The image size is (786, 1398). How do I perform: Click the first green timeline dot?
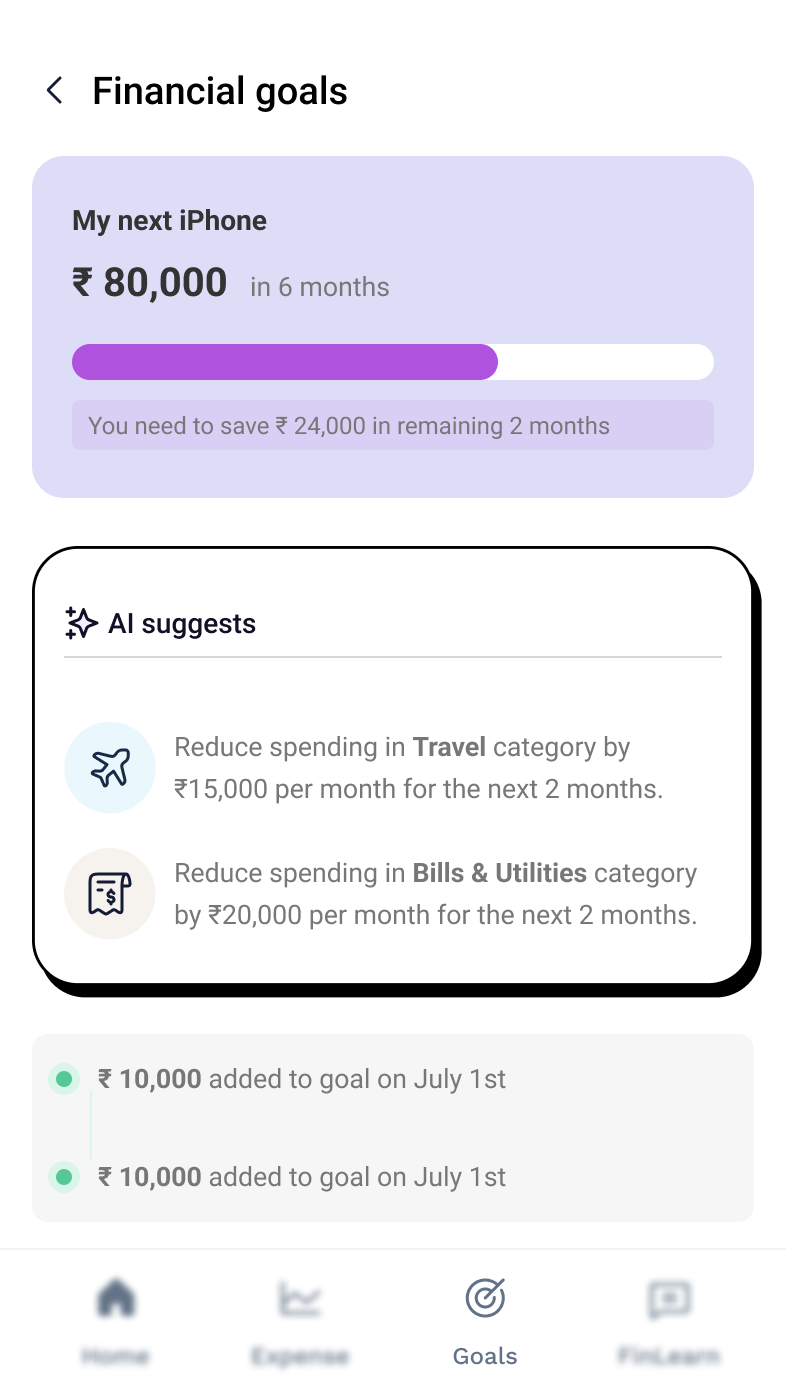64,1079
